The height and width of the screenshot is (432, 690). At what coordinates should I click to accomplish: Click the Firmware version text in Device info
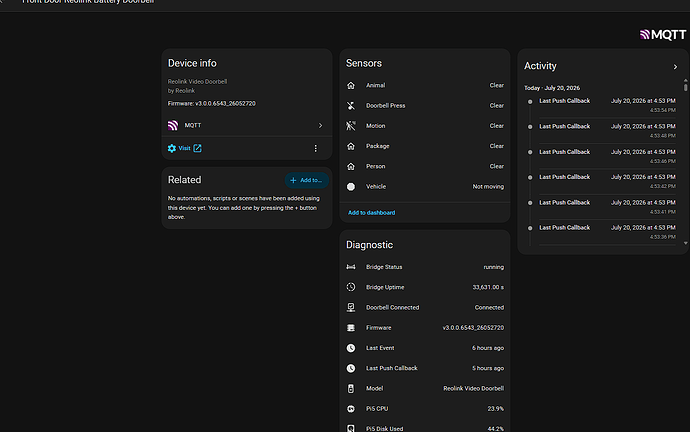point(212,104)
